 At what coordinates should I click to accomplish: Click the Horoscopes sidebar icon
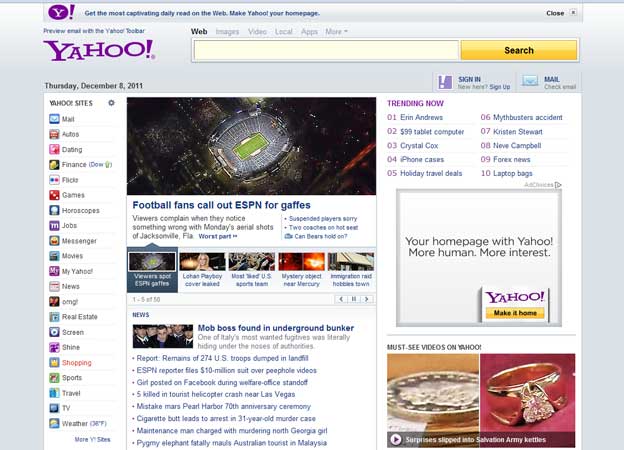(54, 211)
